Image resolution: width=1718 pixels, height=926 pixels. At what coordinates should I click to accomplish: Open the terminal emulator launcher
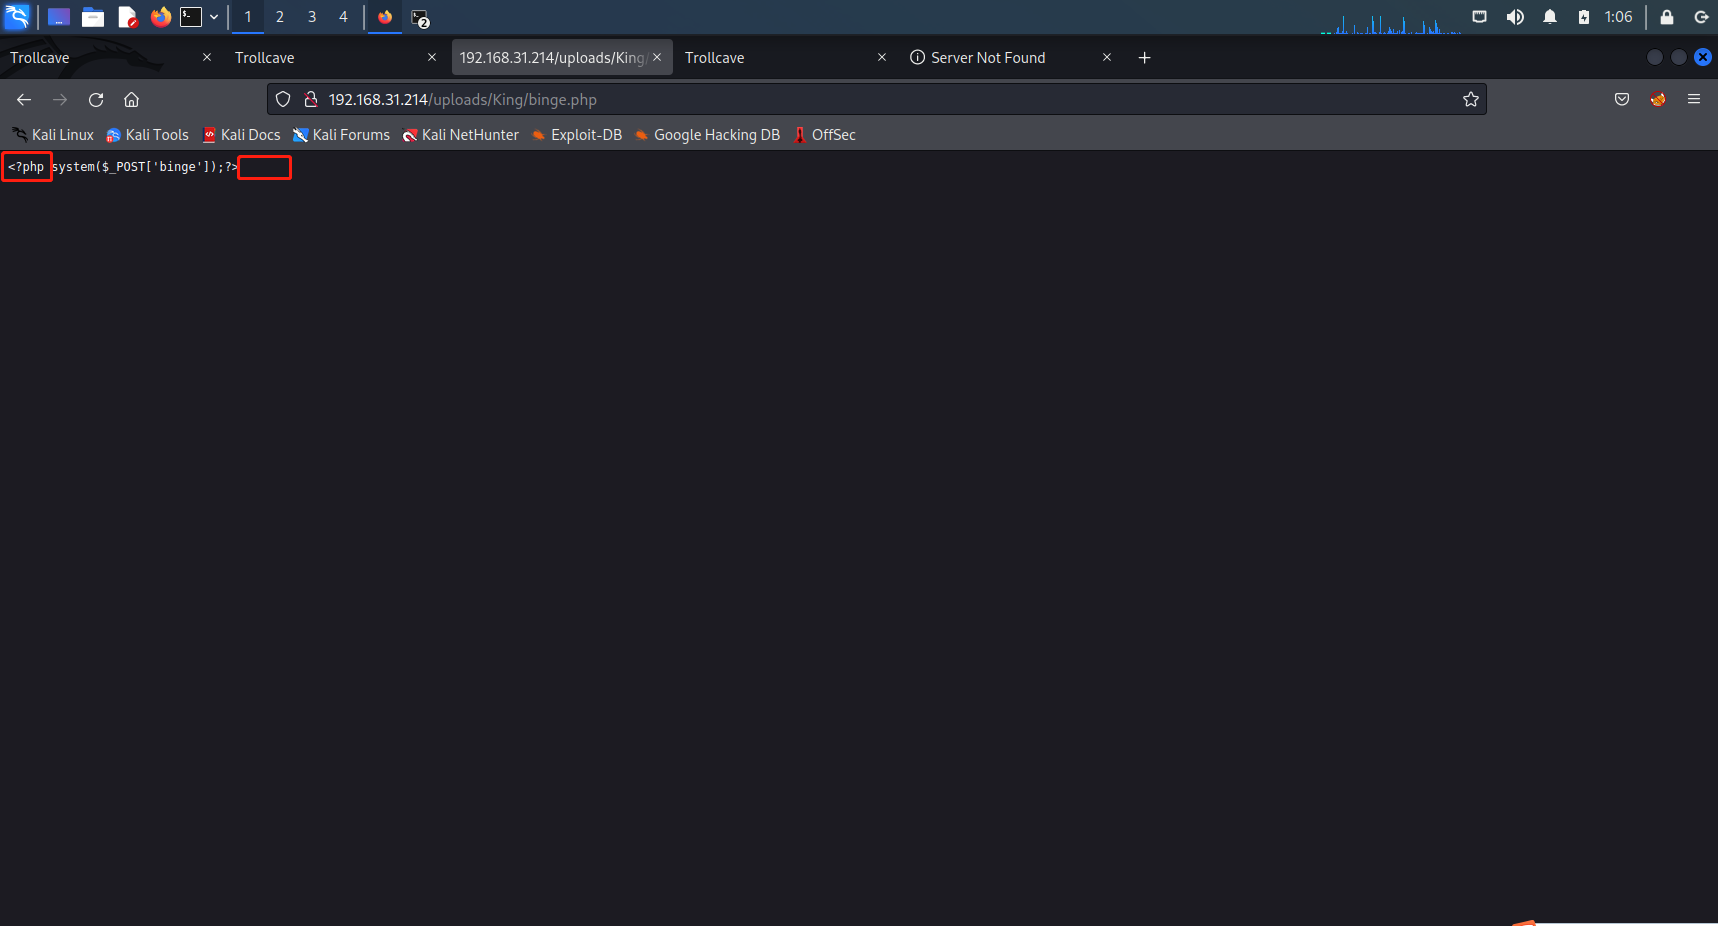coord(191,17)
